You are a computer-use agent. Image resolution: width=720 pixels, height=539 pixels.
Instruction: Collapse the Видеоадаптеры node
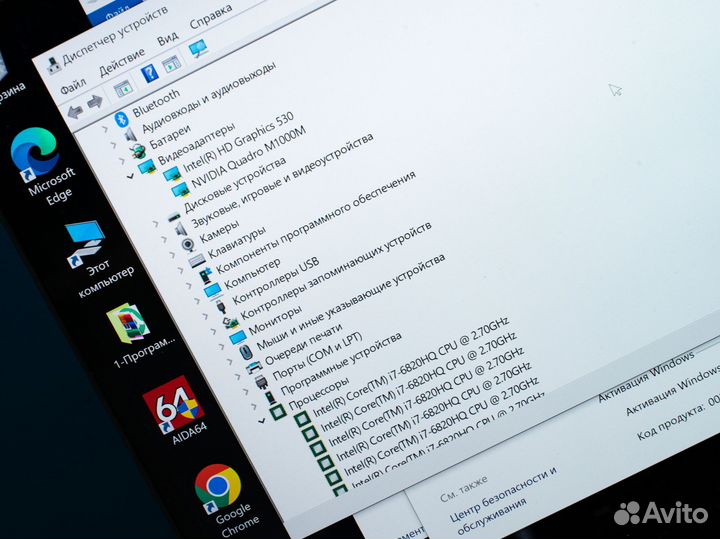coord(131,176)
